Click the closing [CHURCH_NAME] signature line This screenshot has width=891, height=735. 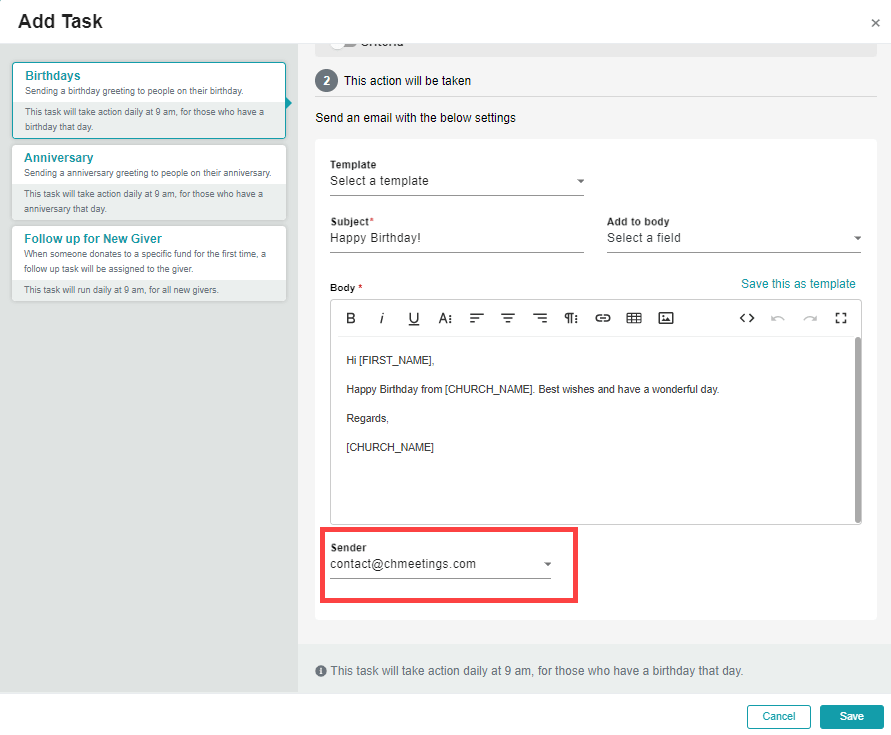(x=390, y=447)
